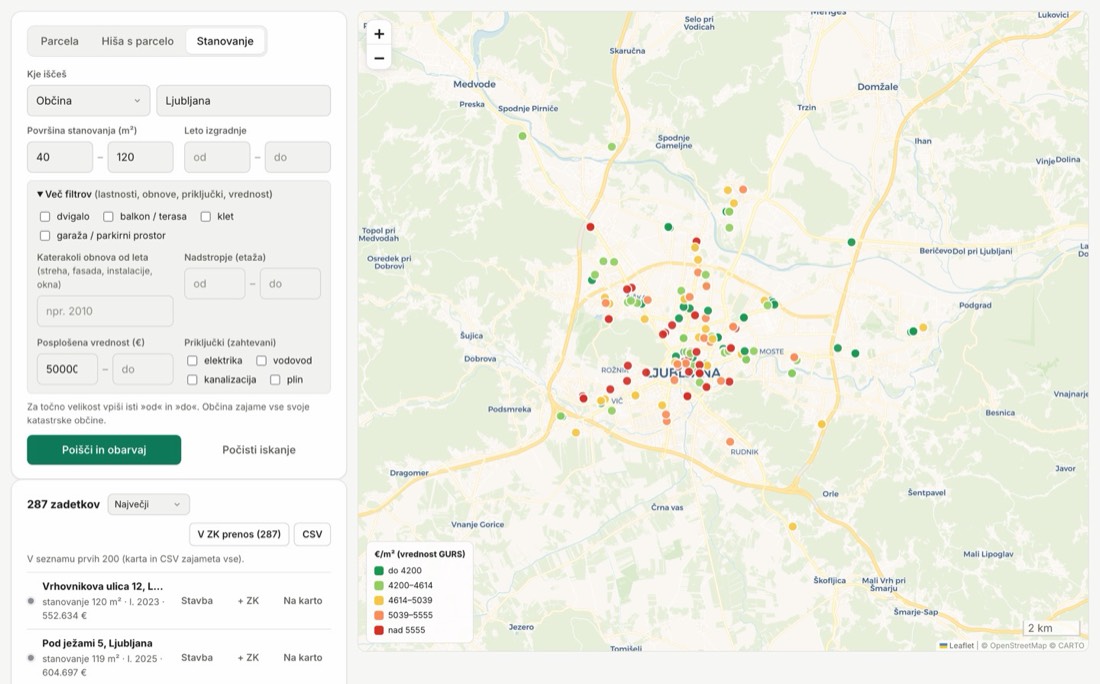This screenshot has height=684, width=1100.
Task: Open Stavba for Vrhovnikova ulica 12
Action: pyautogui.click(x=196, y=601)
